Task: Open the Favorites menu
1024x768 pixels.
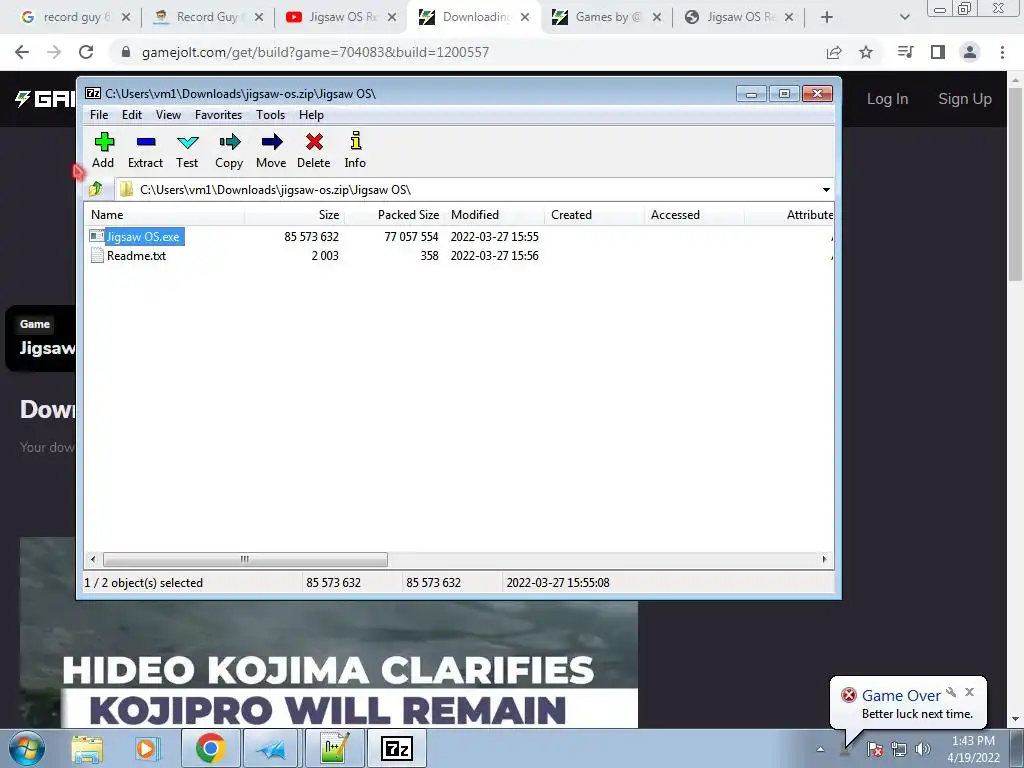Action: click(x=219, y=115)
